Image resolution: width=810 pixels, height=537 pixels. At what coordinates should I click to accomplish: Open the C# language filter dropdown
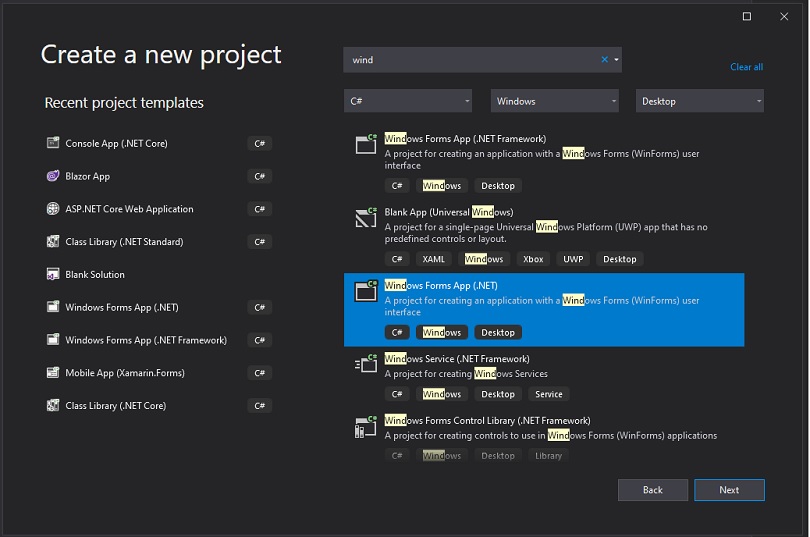tap(408, 101)
